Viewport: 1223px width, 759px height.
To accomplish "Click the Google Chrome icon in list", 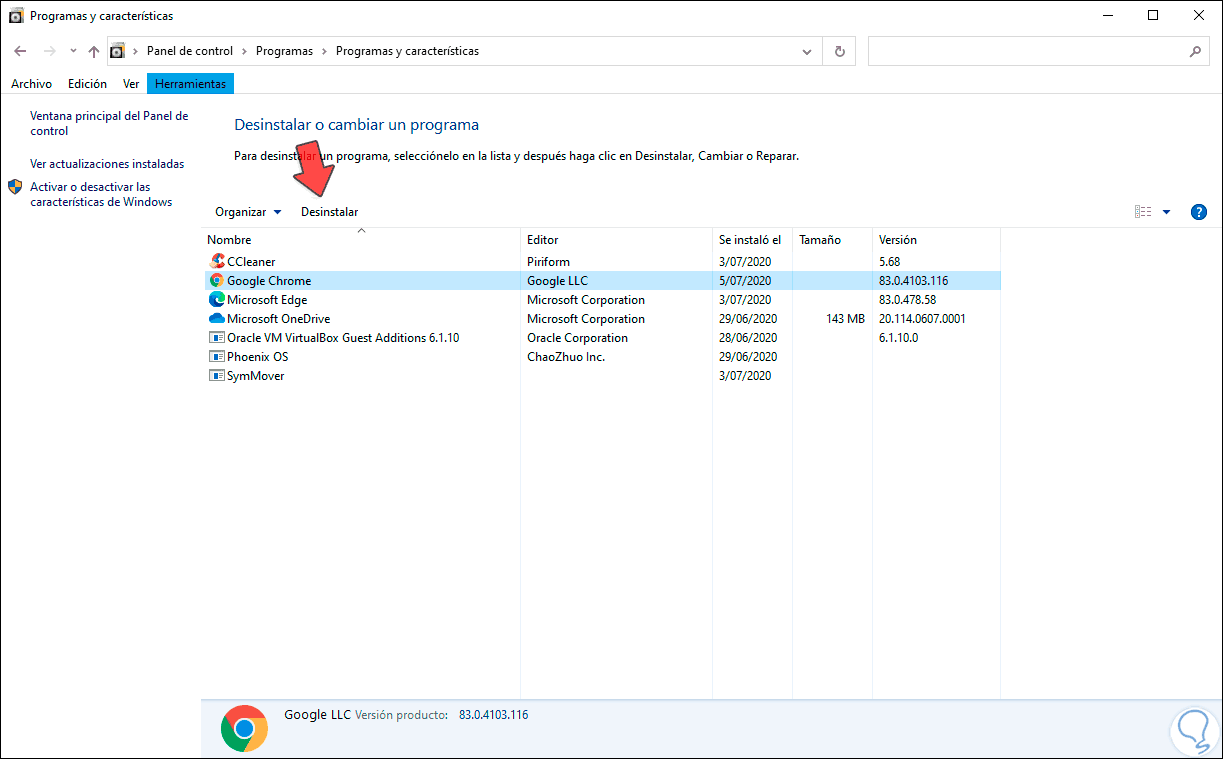I will [x=217, y=280].
